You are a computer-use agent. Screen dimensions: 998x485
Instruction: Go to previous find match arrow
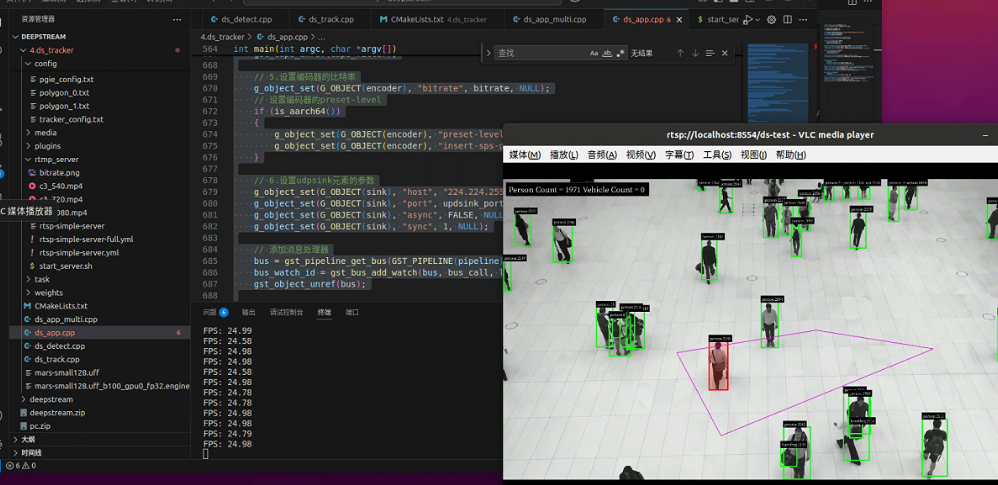(680, 53)
